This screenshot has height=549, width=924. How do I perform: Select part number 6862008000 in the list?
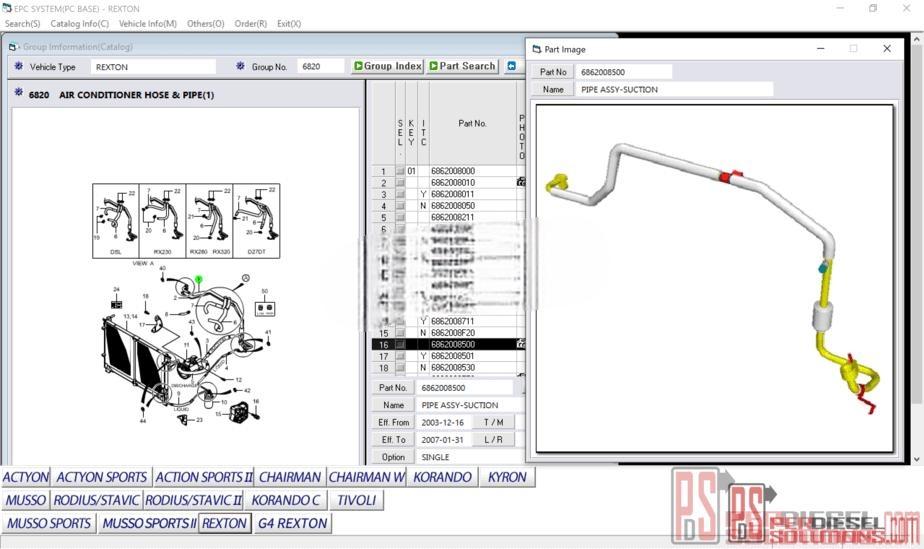[x=453, y=171]
